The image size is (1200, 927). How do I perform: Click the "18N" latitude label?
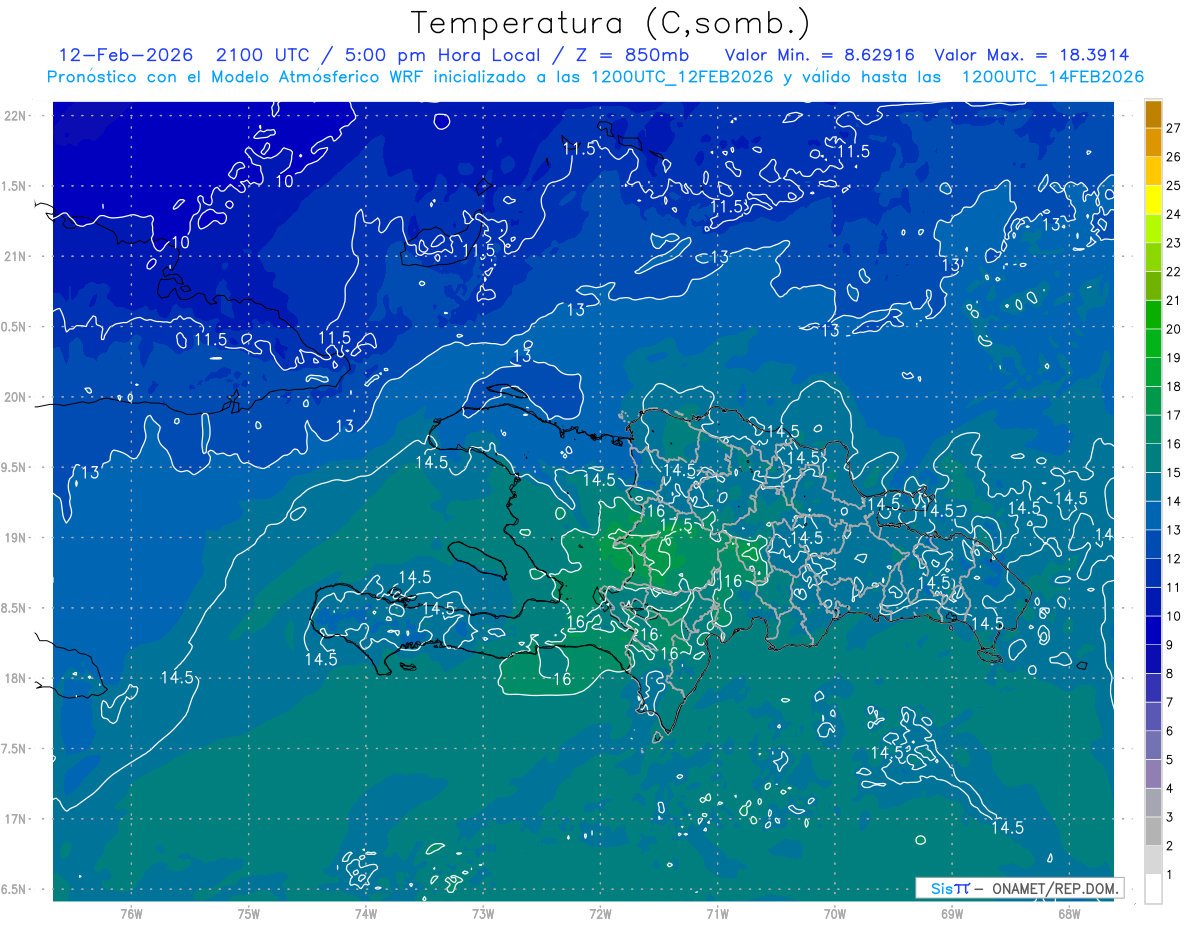pyautogui.click(x=17, y=678)
